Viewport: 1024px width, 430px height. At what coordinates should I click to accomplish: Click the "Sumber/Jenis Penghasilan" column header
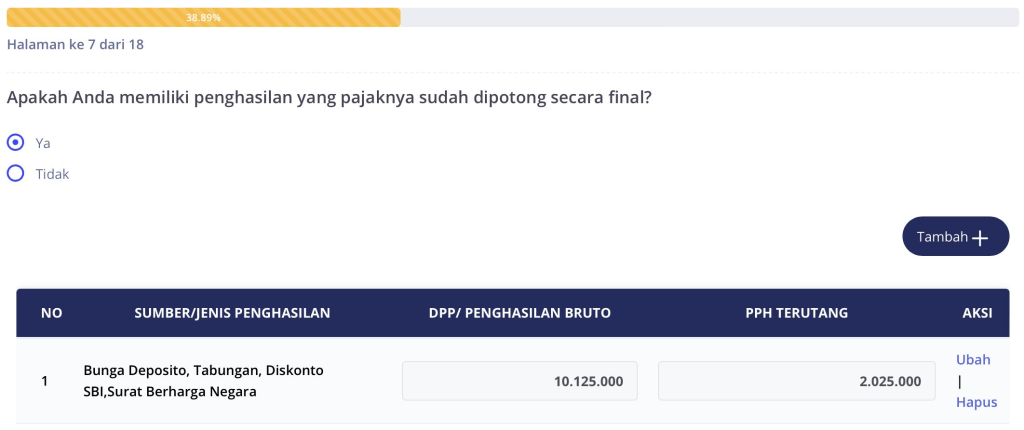click(232, 313)
